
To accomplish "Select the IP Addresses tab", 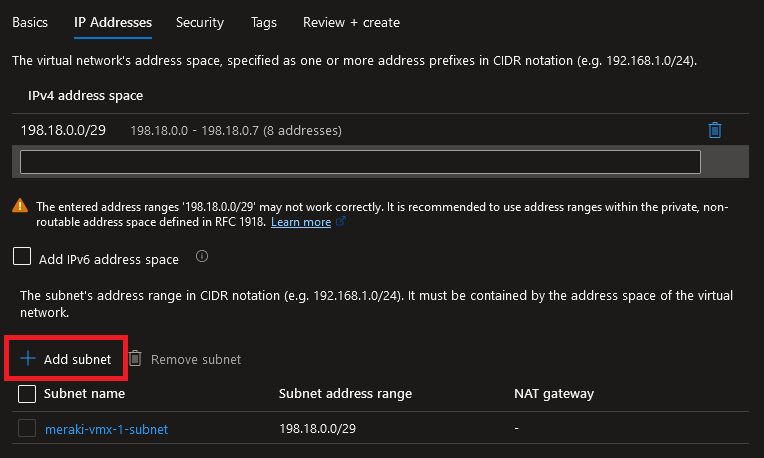I will click(112, 22).
